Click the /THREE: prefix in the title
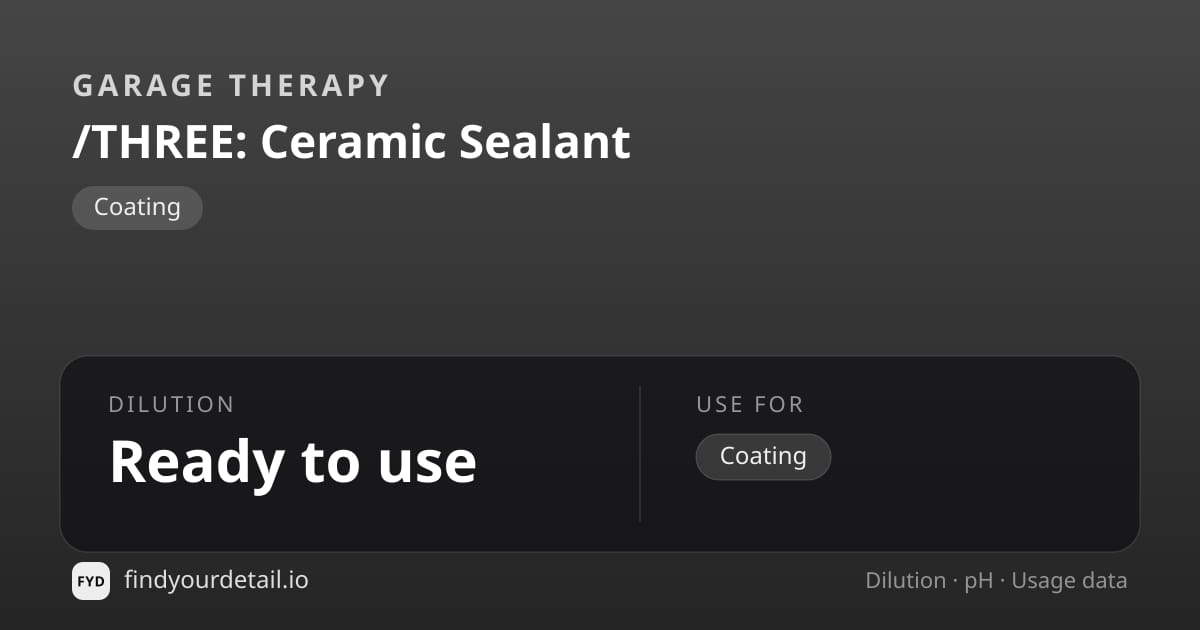1200x630 pixels. point(160,142)
